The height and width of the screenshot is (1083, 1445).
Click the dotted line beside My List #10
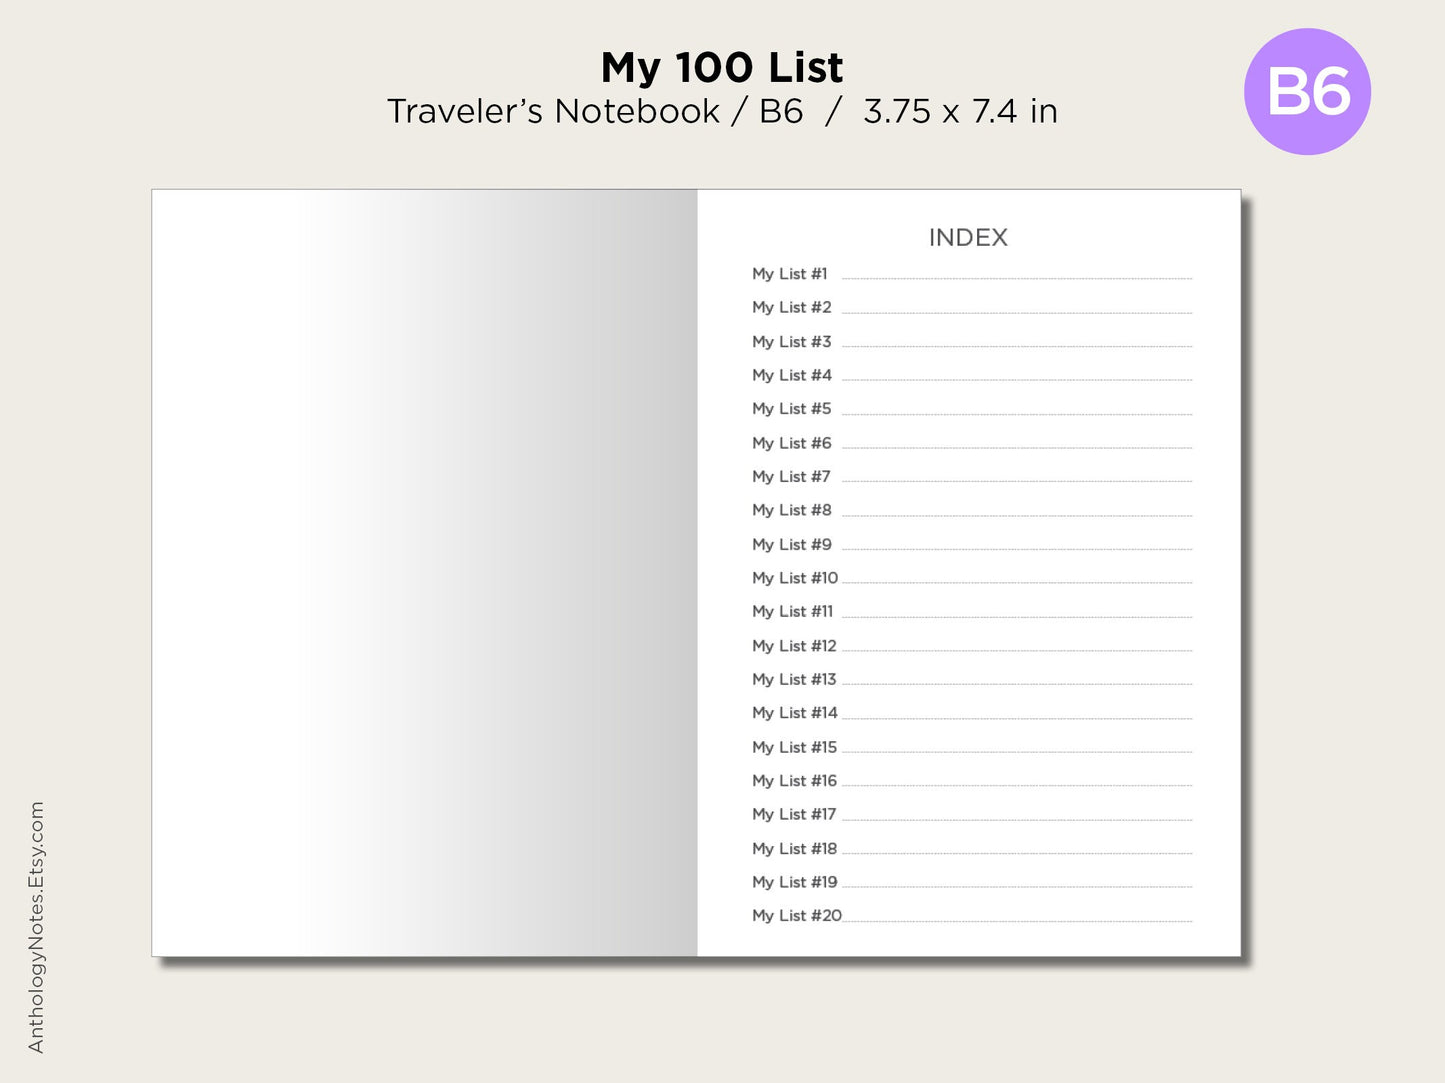coord(1017,583)
